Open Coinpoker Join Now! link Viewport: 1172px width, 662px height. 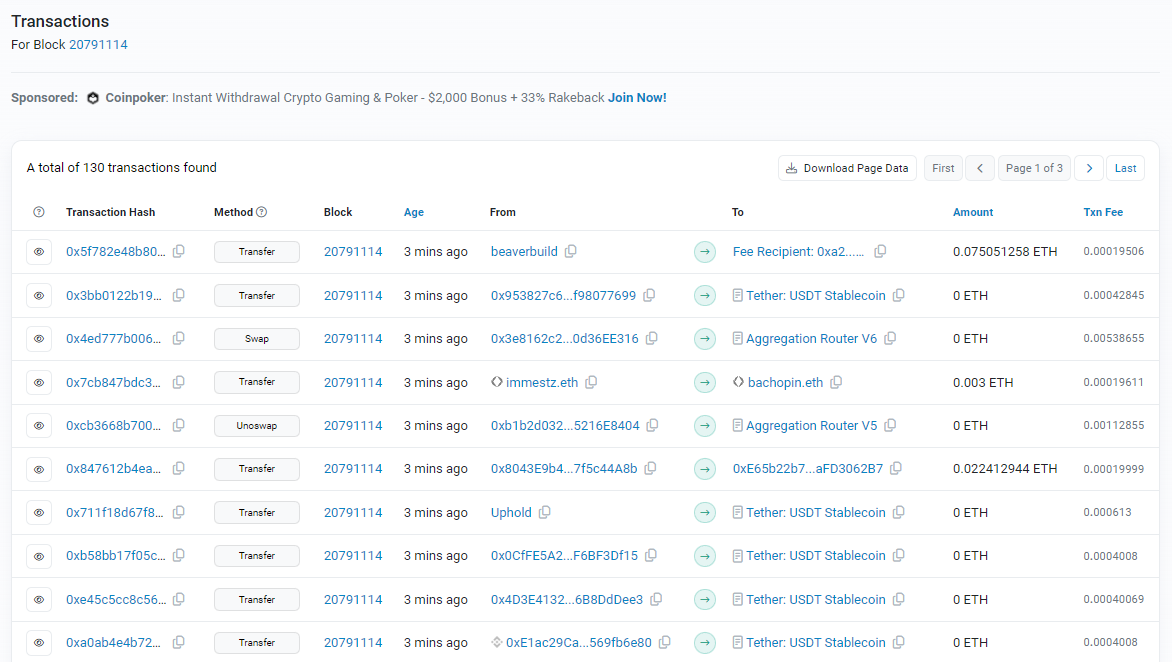637,98
